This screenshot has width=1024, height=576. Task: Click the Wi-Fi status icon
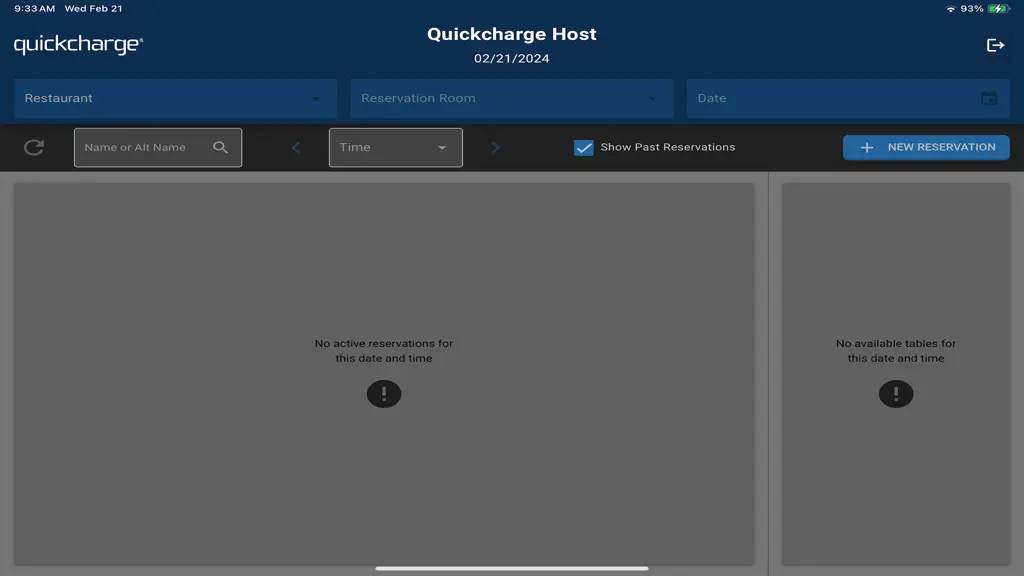pos(951,8)
